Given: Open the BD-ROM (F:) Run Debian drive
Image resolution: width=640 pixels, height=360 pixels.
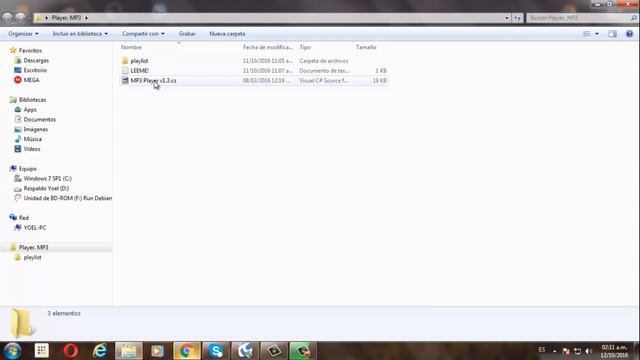Looking at the screenshot, I should click(x=67, y=198).
